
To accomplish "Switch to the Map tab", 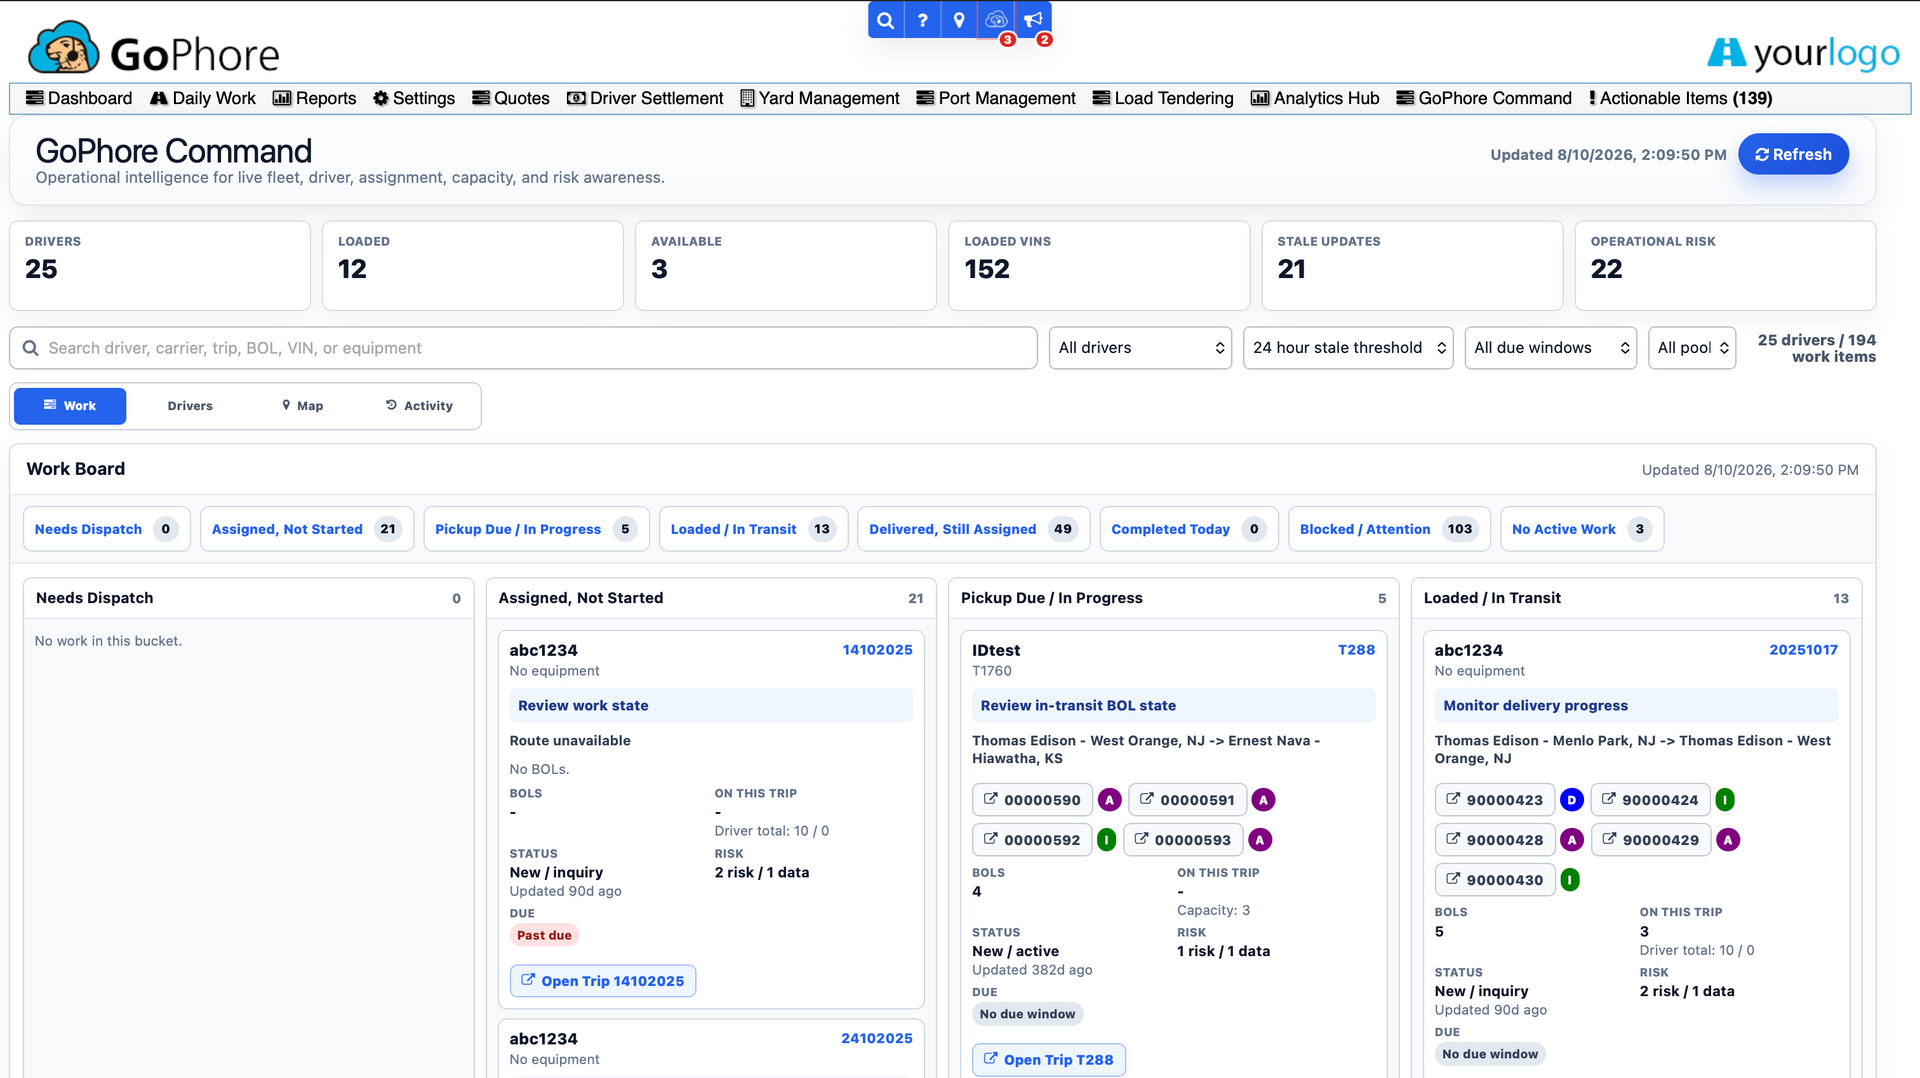I will click(x=303, y=406).
